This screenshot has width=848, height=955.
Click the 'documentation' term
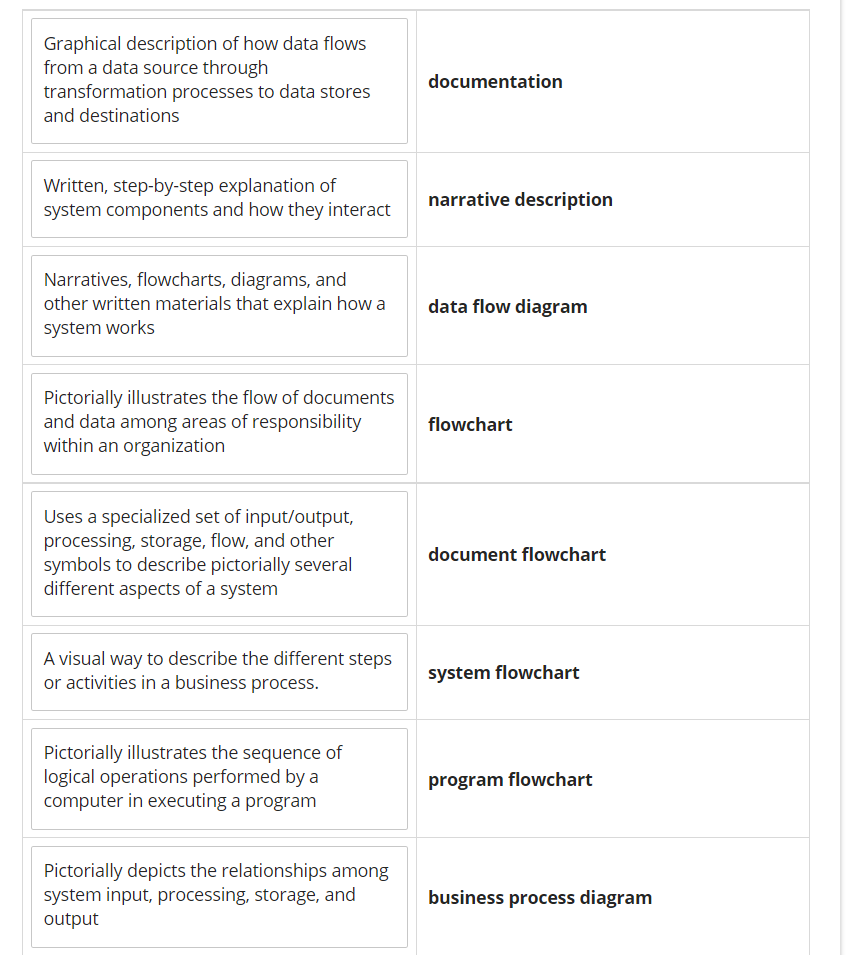tap(495, 82)
